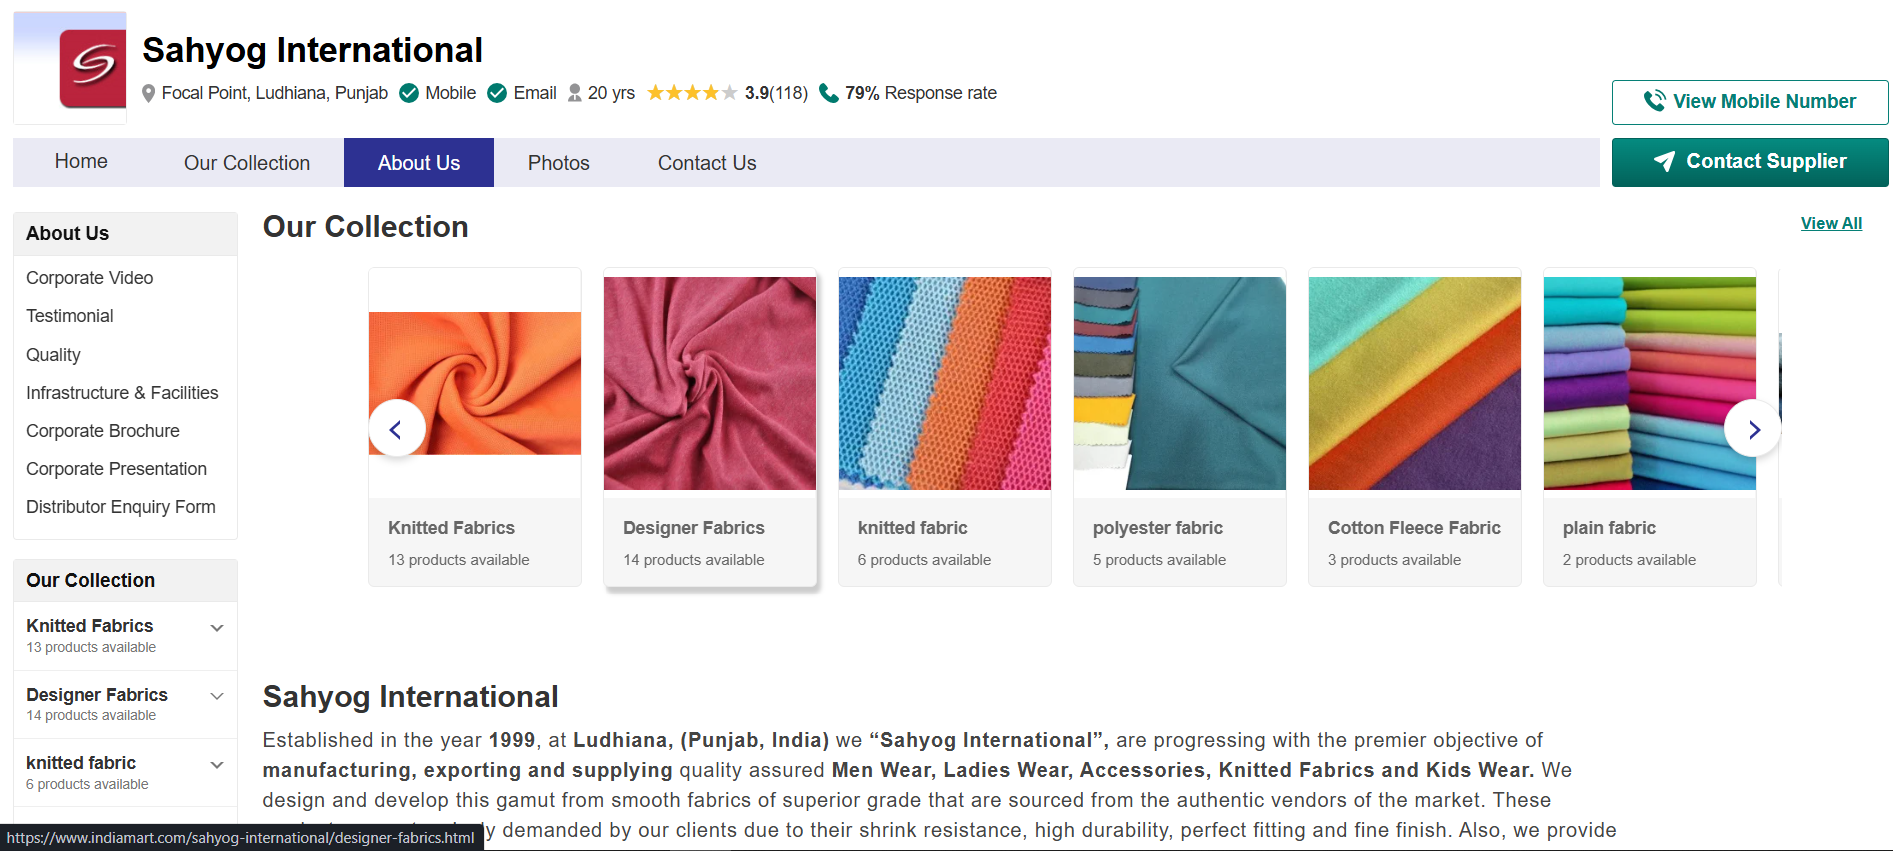Click the Designer Fabrics card title

694,528
